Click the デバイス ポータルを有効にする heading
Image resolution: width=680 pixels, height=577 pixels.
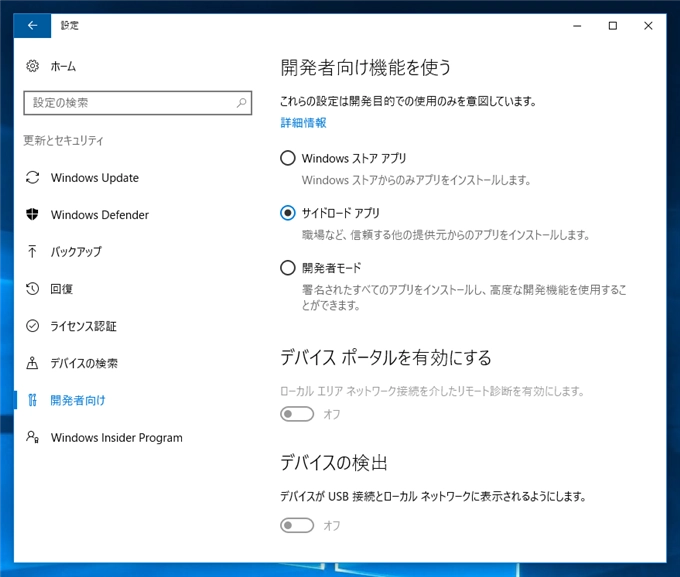tap(386, 357)
